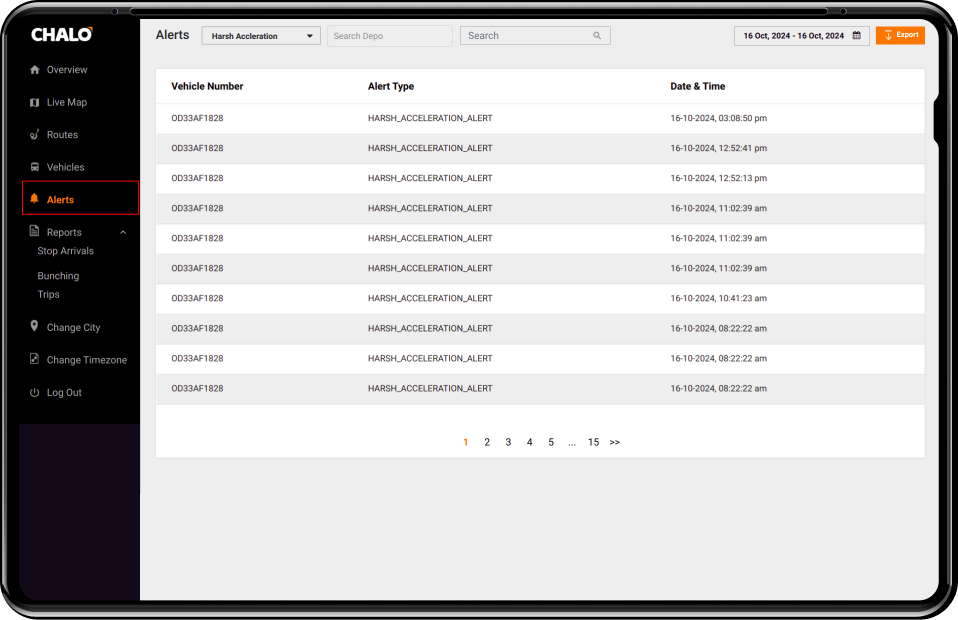
Task: Click the Vehicles bus icon
Action: [x=35, y=167]
